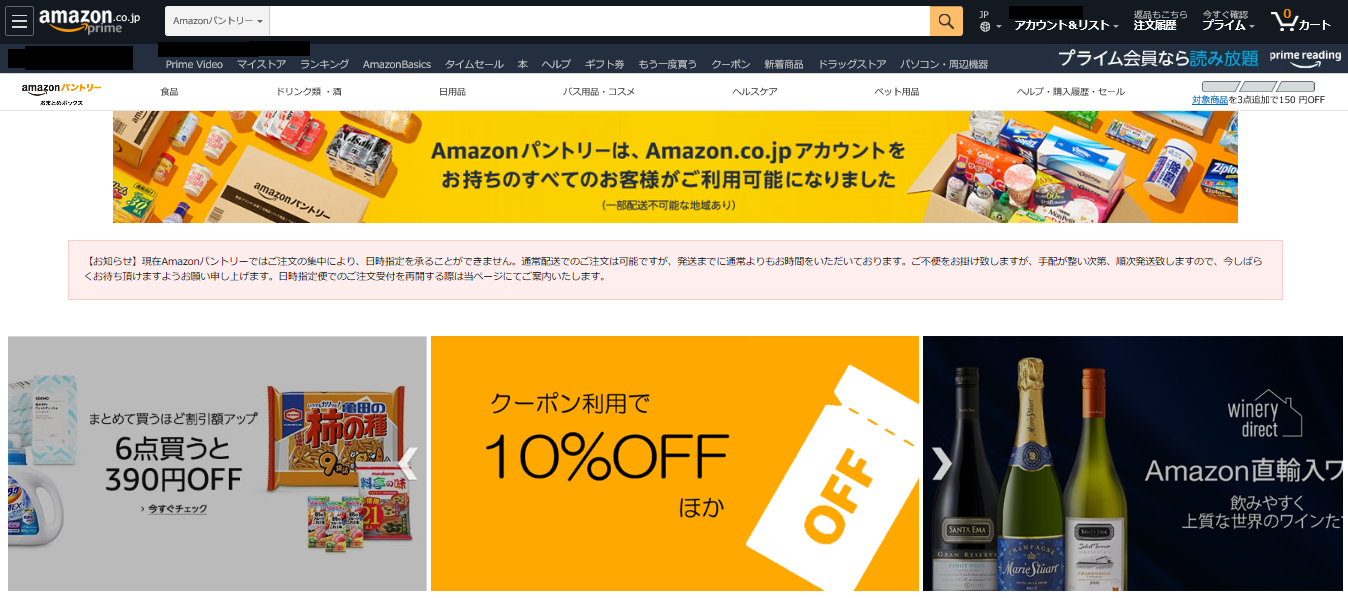1348x598 pixels.
Task: Select ドリンク類・酒 category
Action: (309, 92)
